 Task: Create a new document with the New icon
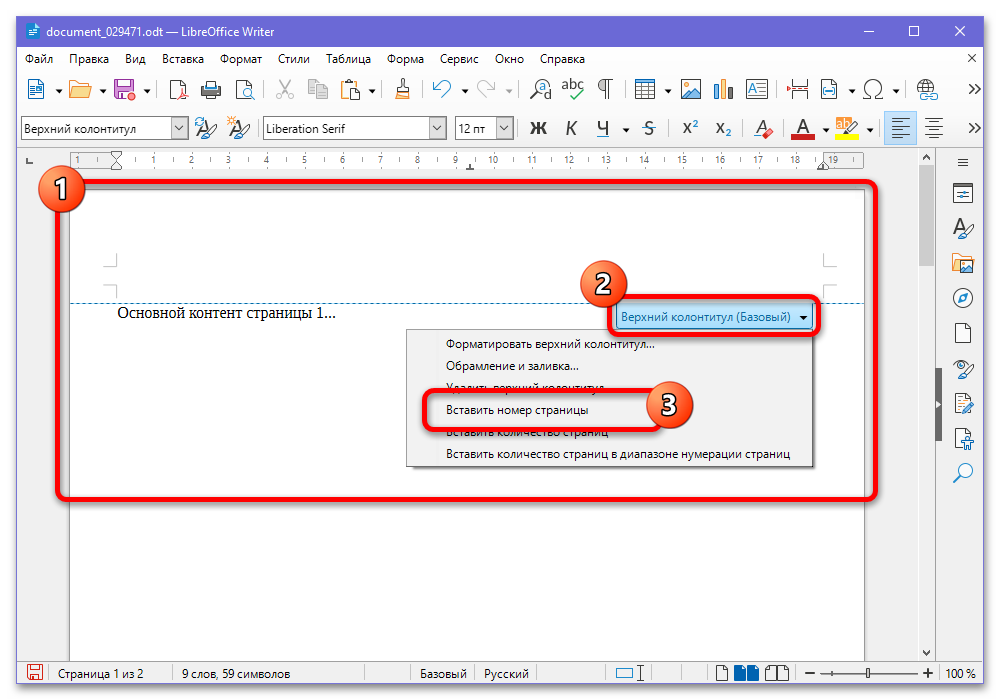coord(36,90)
